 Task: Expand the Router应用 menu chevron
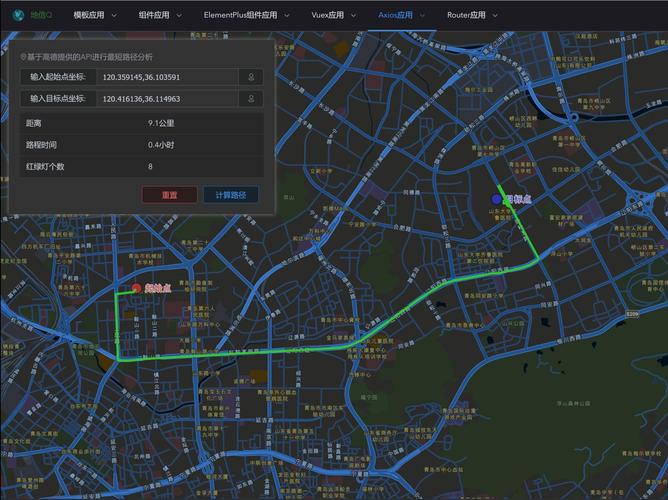pyautogui.click(x=495, y=15)
